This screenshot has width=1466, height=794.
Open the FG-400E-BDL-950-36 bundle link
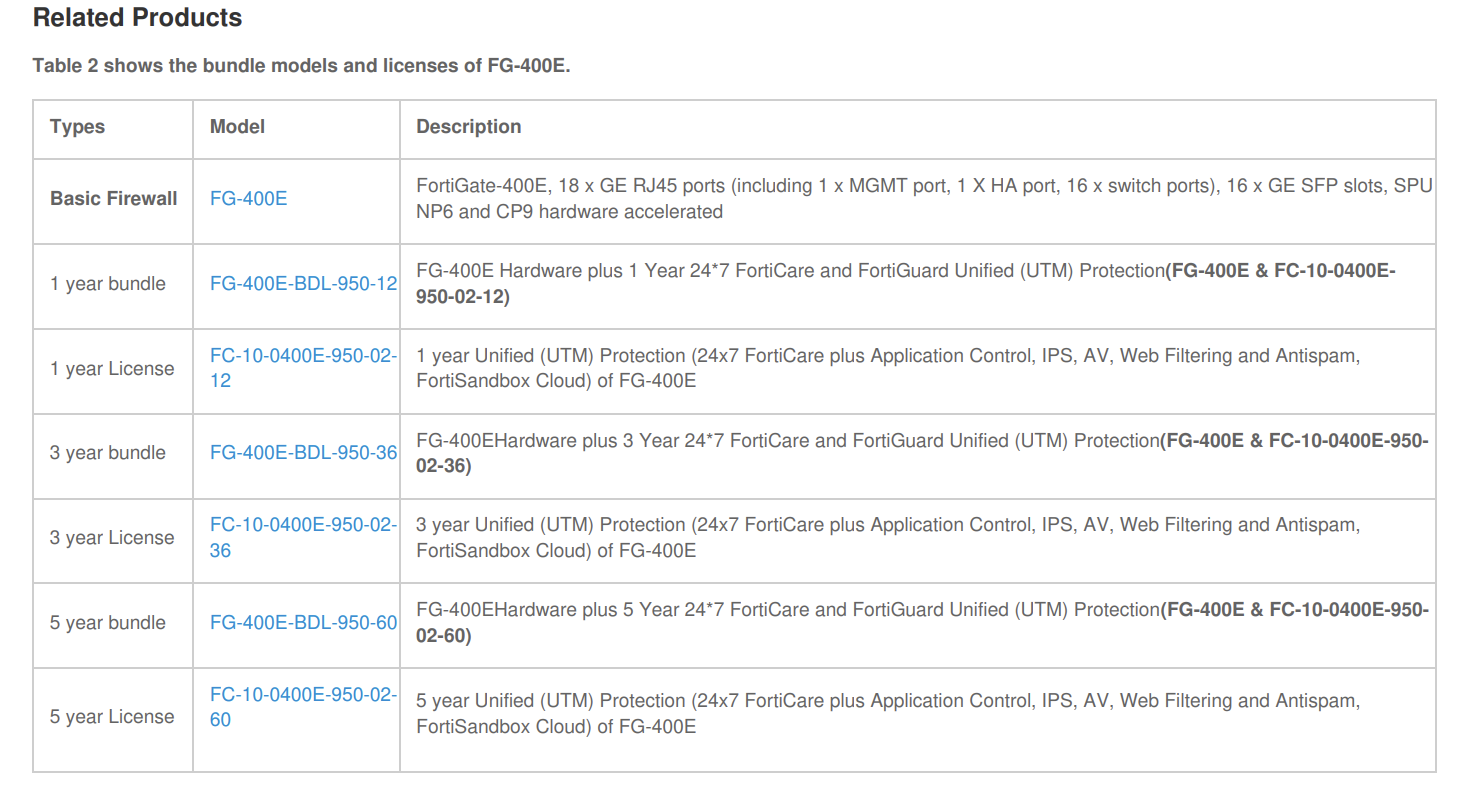(303, 452)
